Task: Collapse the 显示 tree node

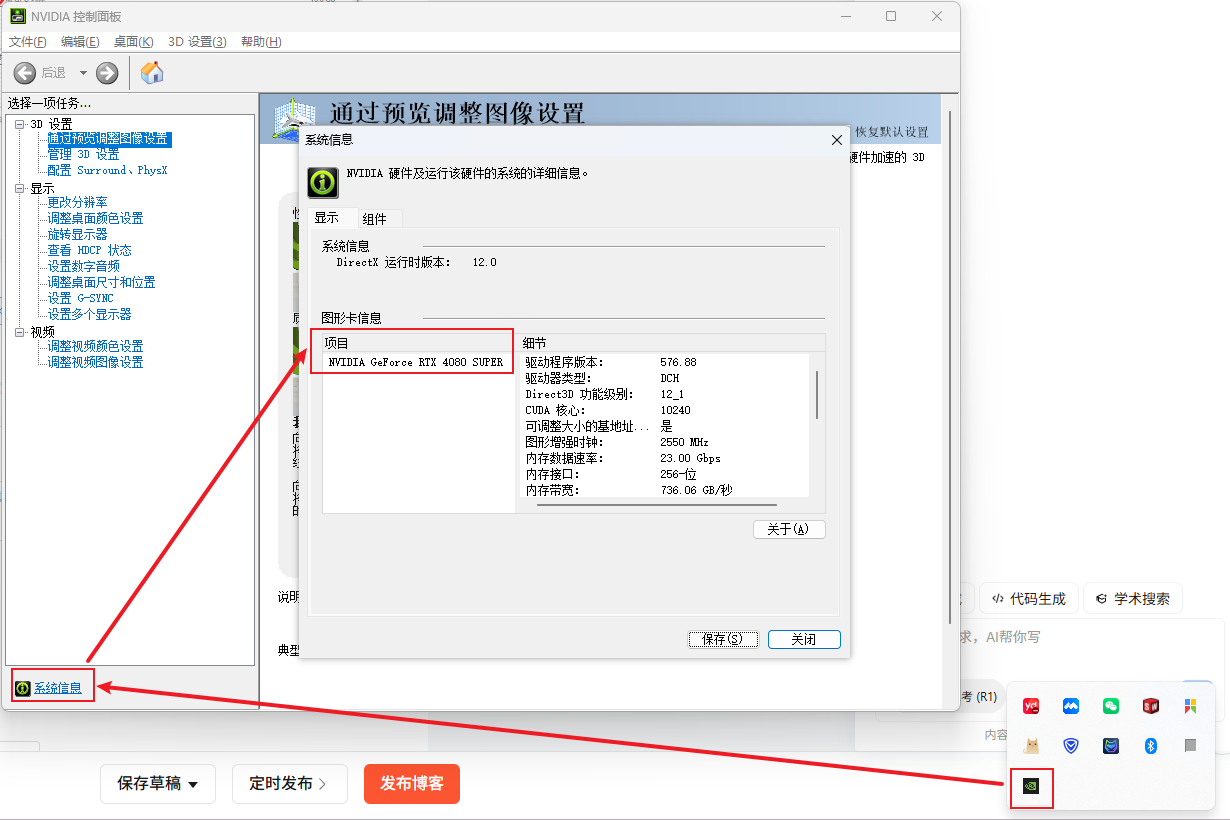Action: tap(19, 188)
